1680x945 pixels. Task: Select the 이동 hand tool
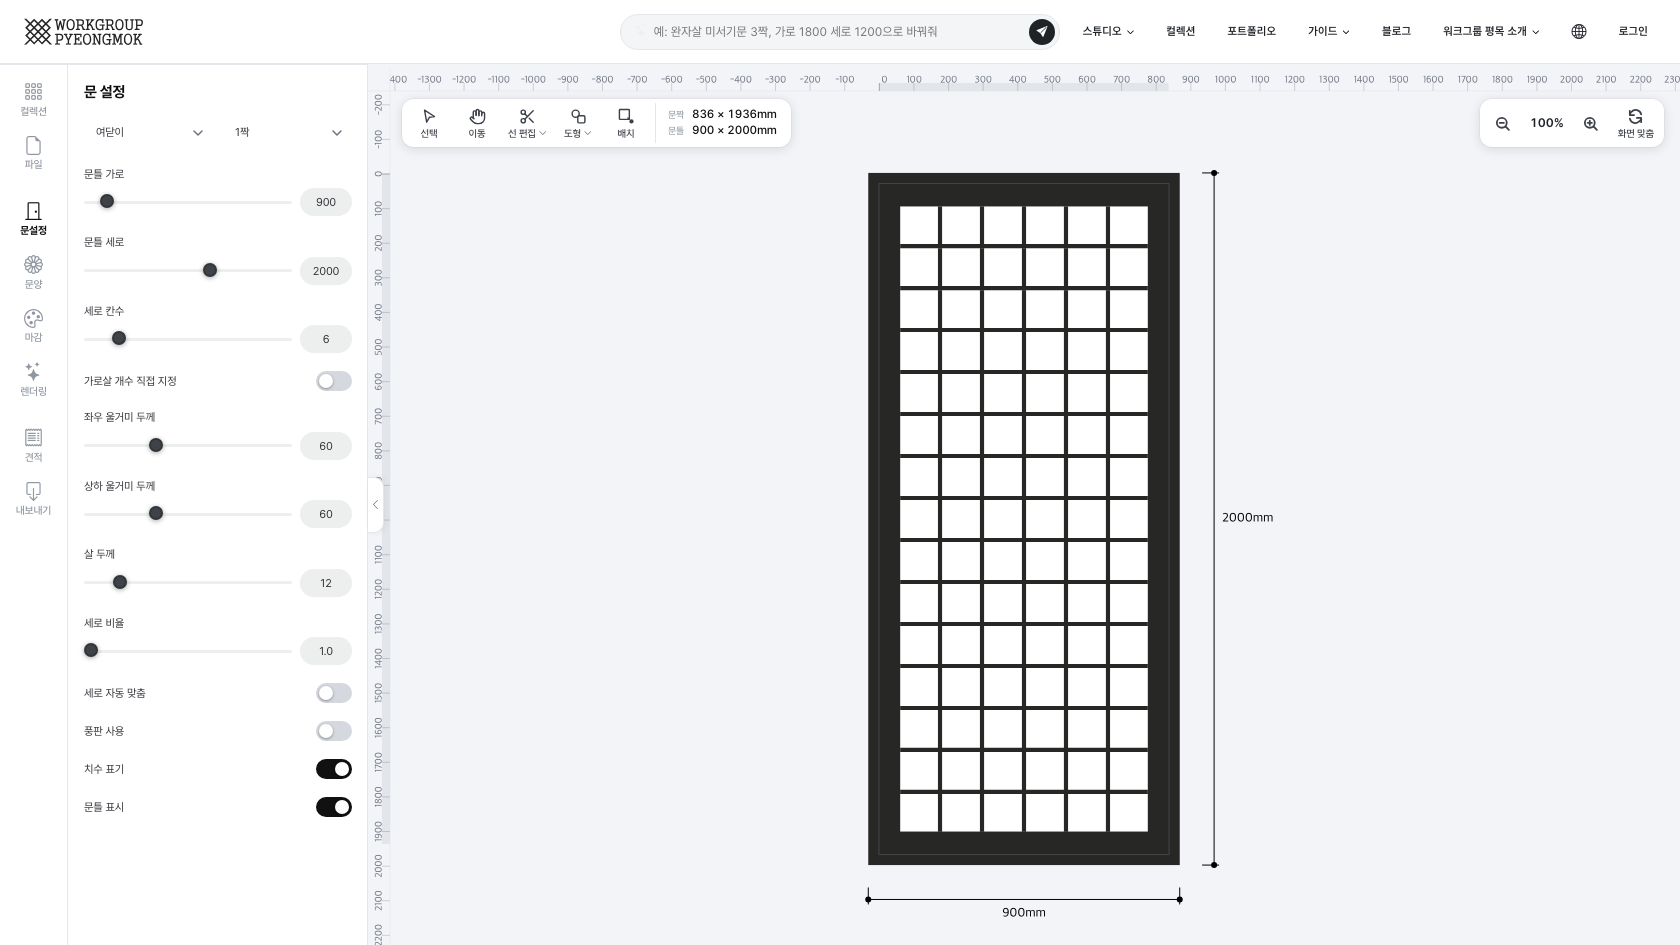click(477, 123)
